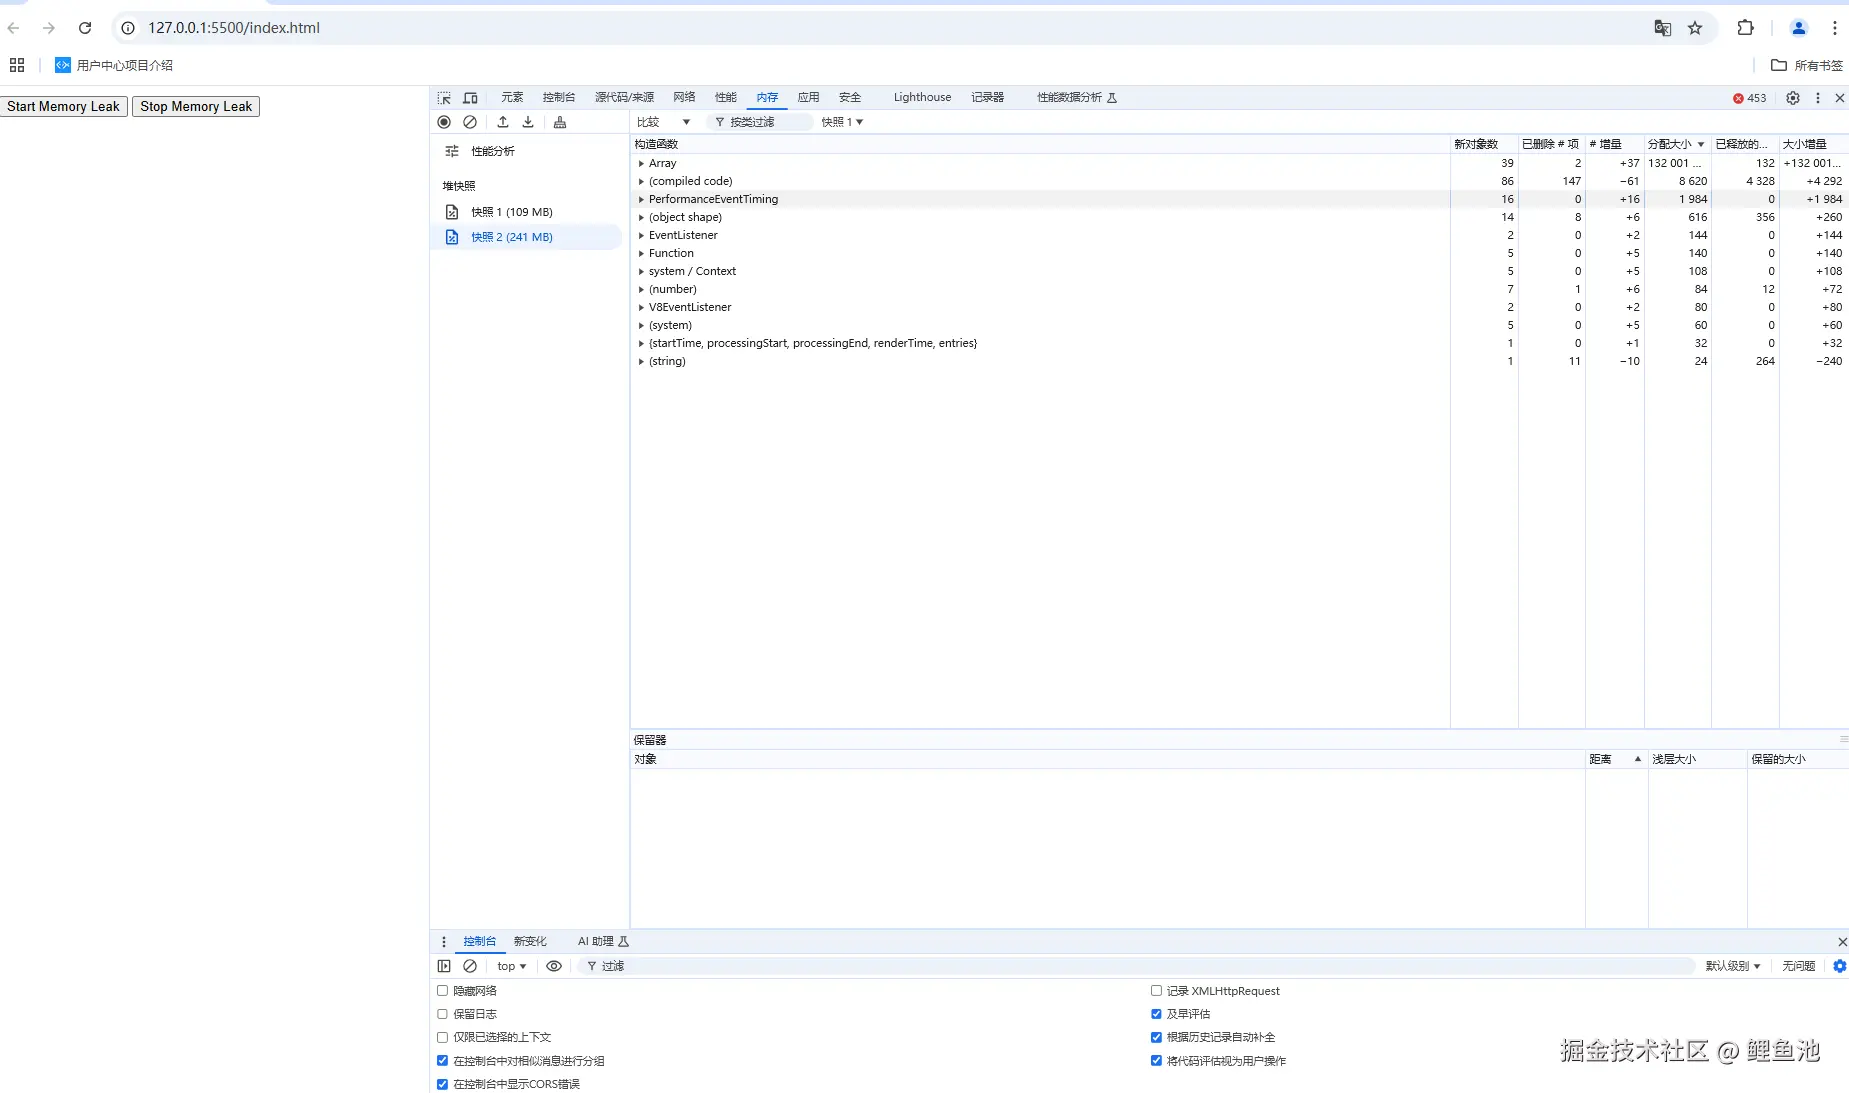This screenshot has height=1093, width=1849.
Task: Open the 比较 view dropdown
Action: (663, 122)
